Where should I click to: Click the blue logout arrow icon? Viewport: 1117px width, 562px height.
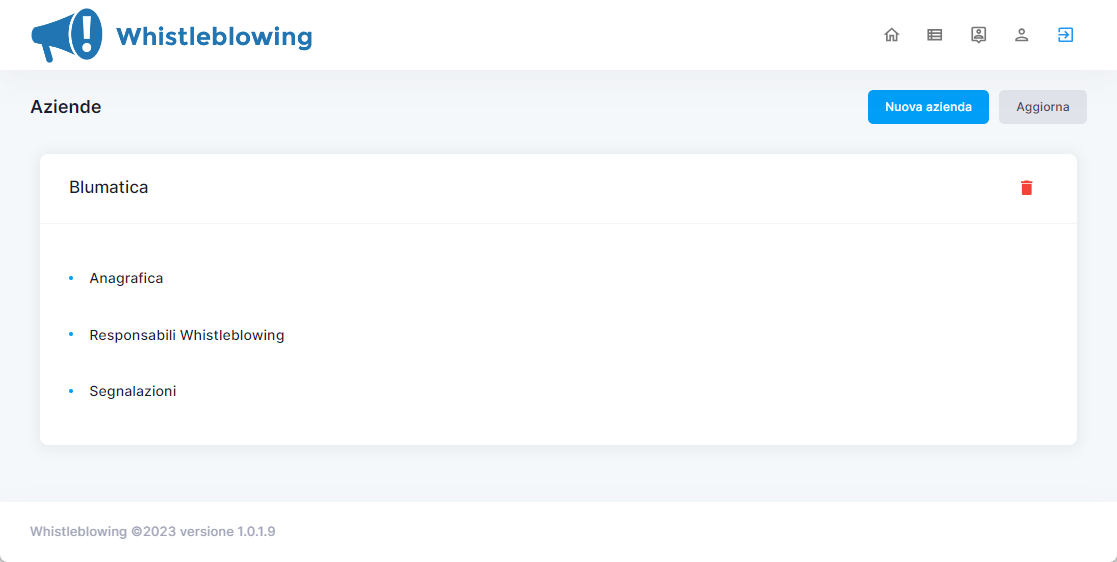tap(1065, 35)
